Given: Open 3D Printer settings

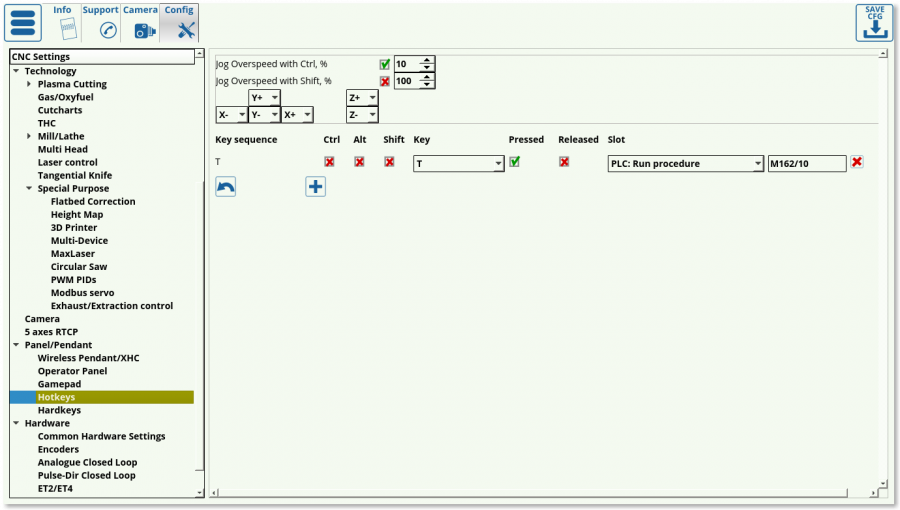Looking at the screenshot, I should tap(73, 228).
